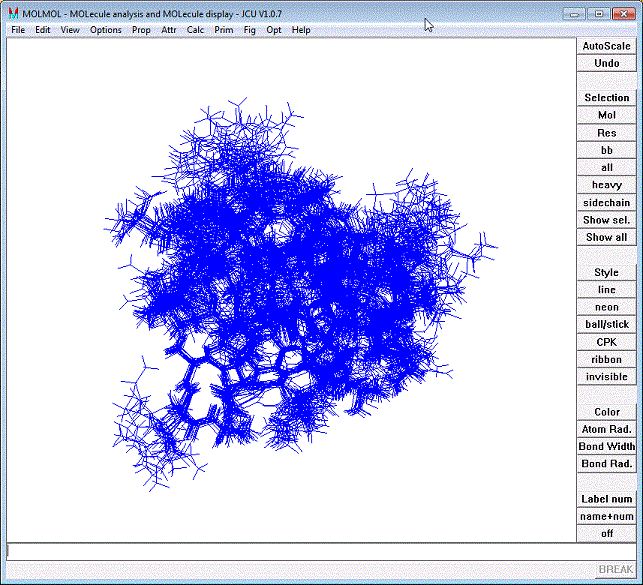Screen dimensions: 643x585
Task: Set labels to name+num
Action: [x=607, y=516]
